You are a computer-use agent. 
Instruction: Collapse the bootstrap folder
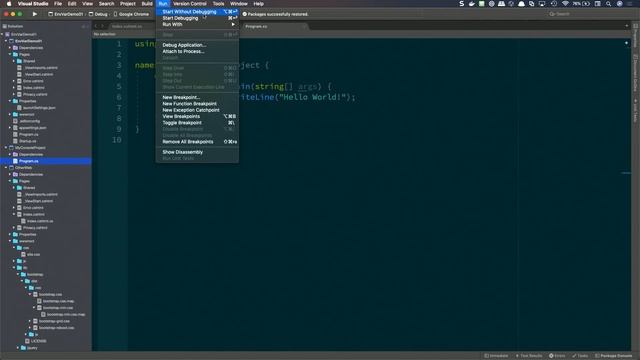coord(18,274)
